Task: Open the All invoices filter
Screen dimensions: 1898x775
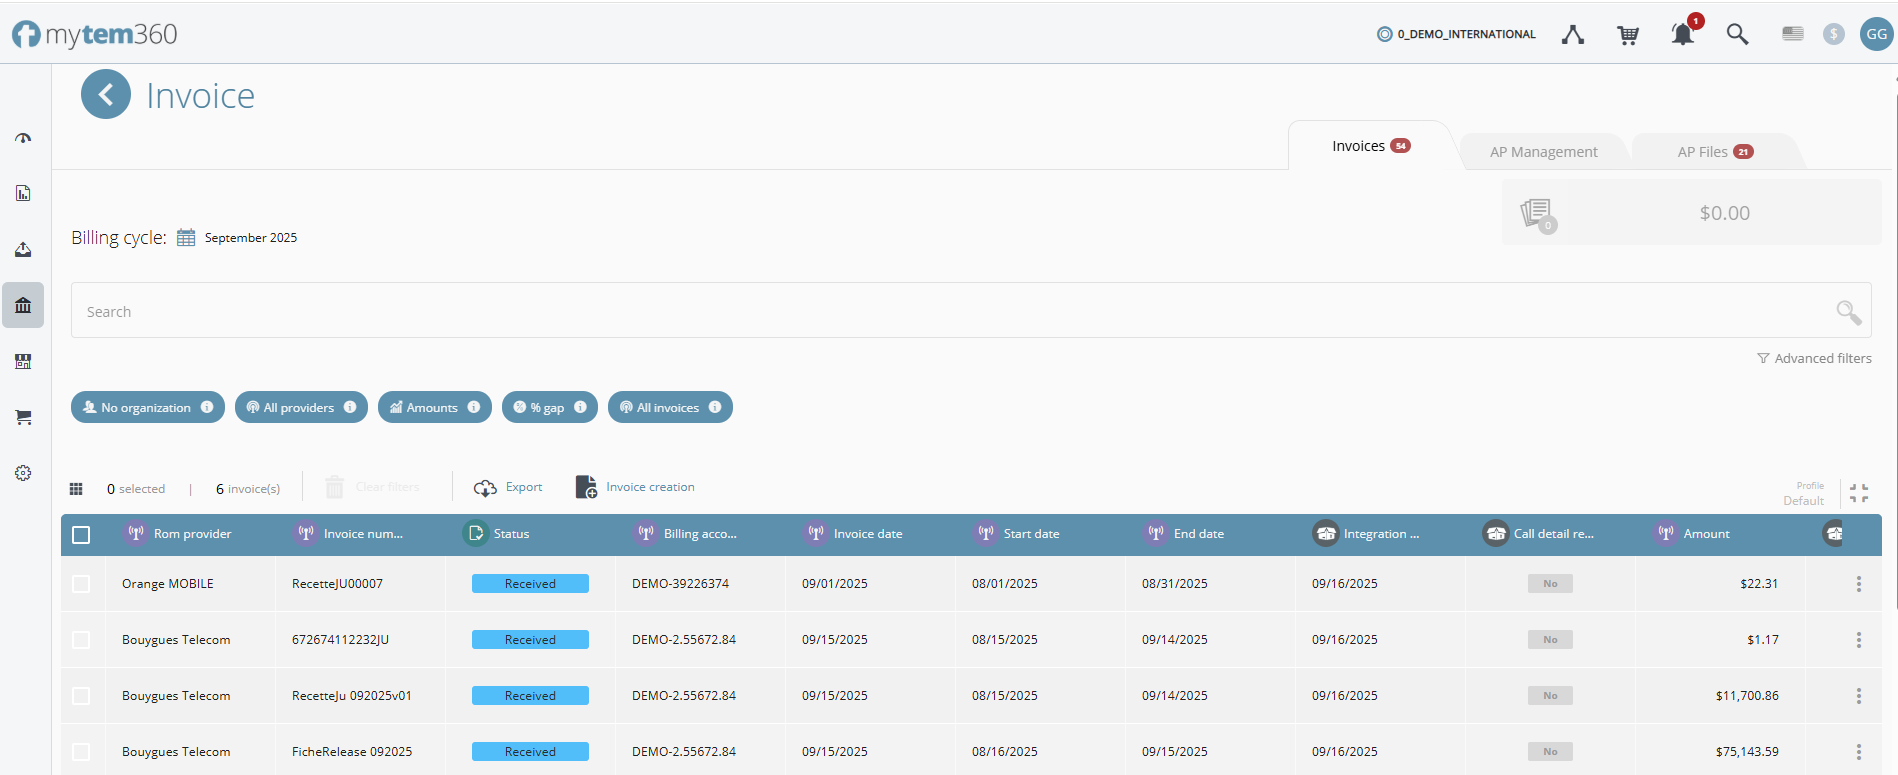Action: point(670,407)
